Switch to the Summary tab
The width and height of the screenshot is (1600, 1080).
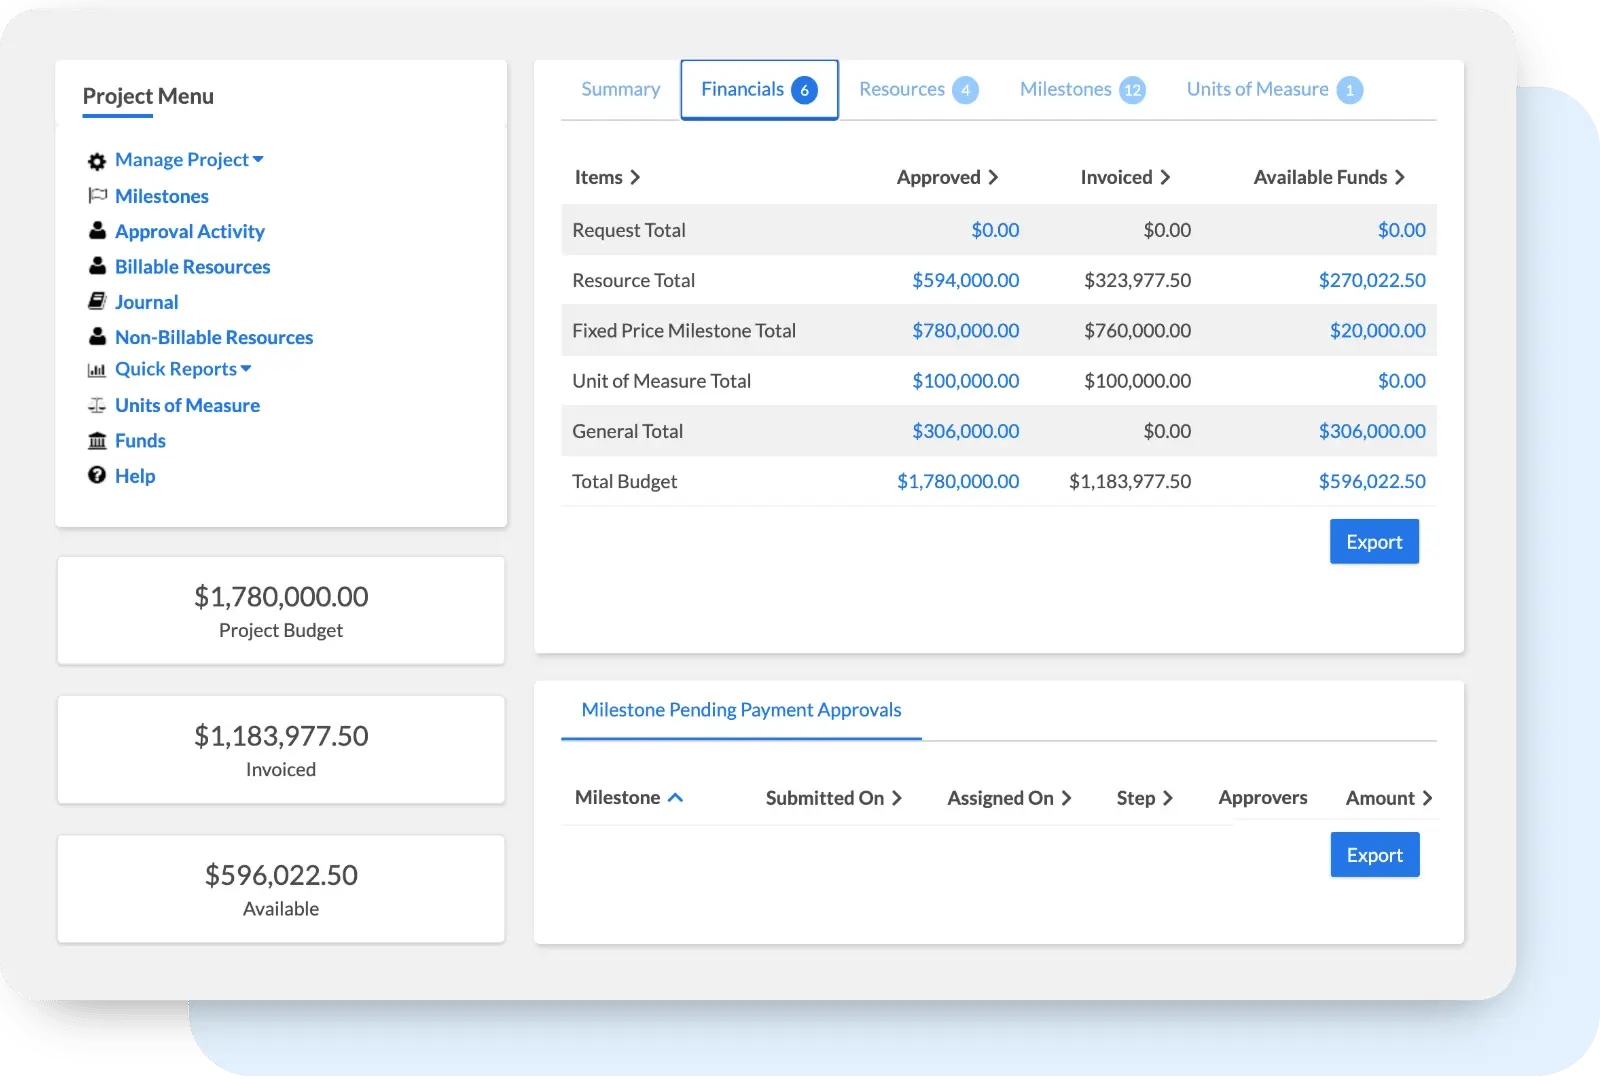tap(620, 90)
